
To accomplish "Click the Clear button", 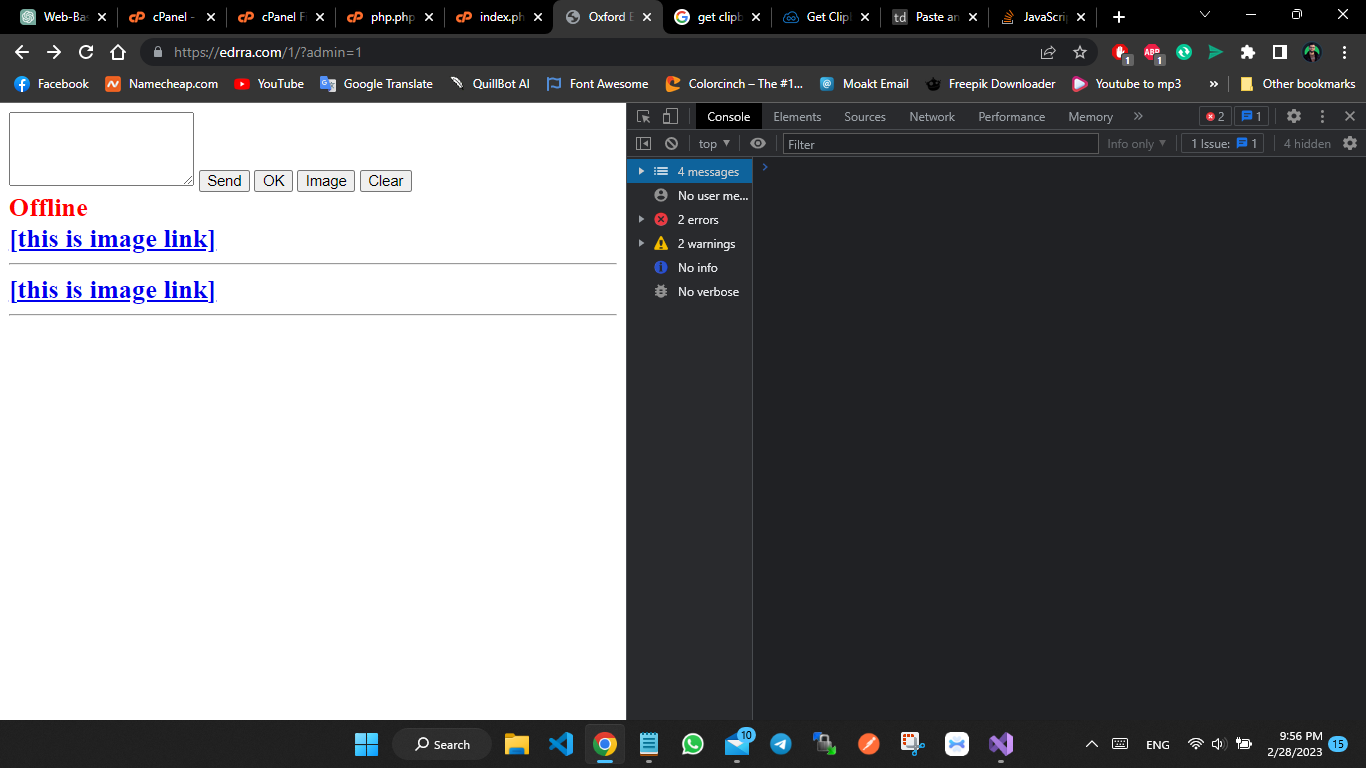I will 386,181.
